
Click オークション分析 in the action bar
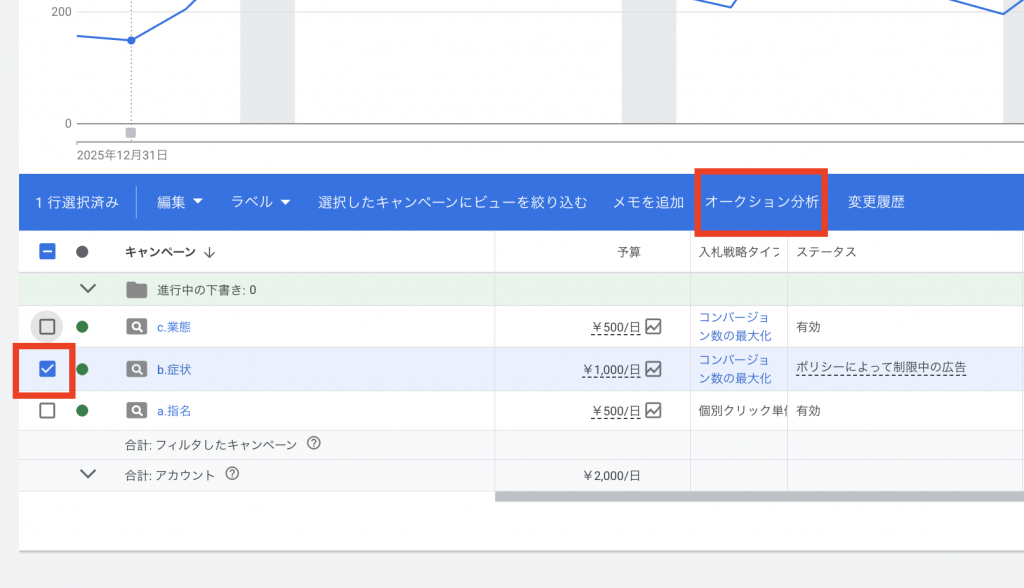(762, 202)
